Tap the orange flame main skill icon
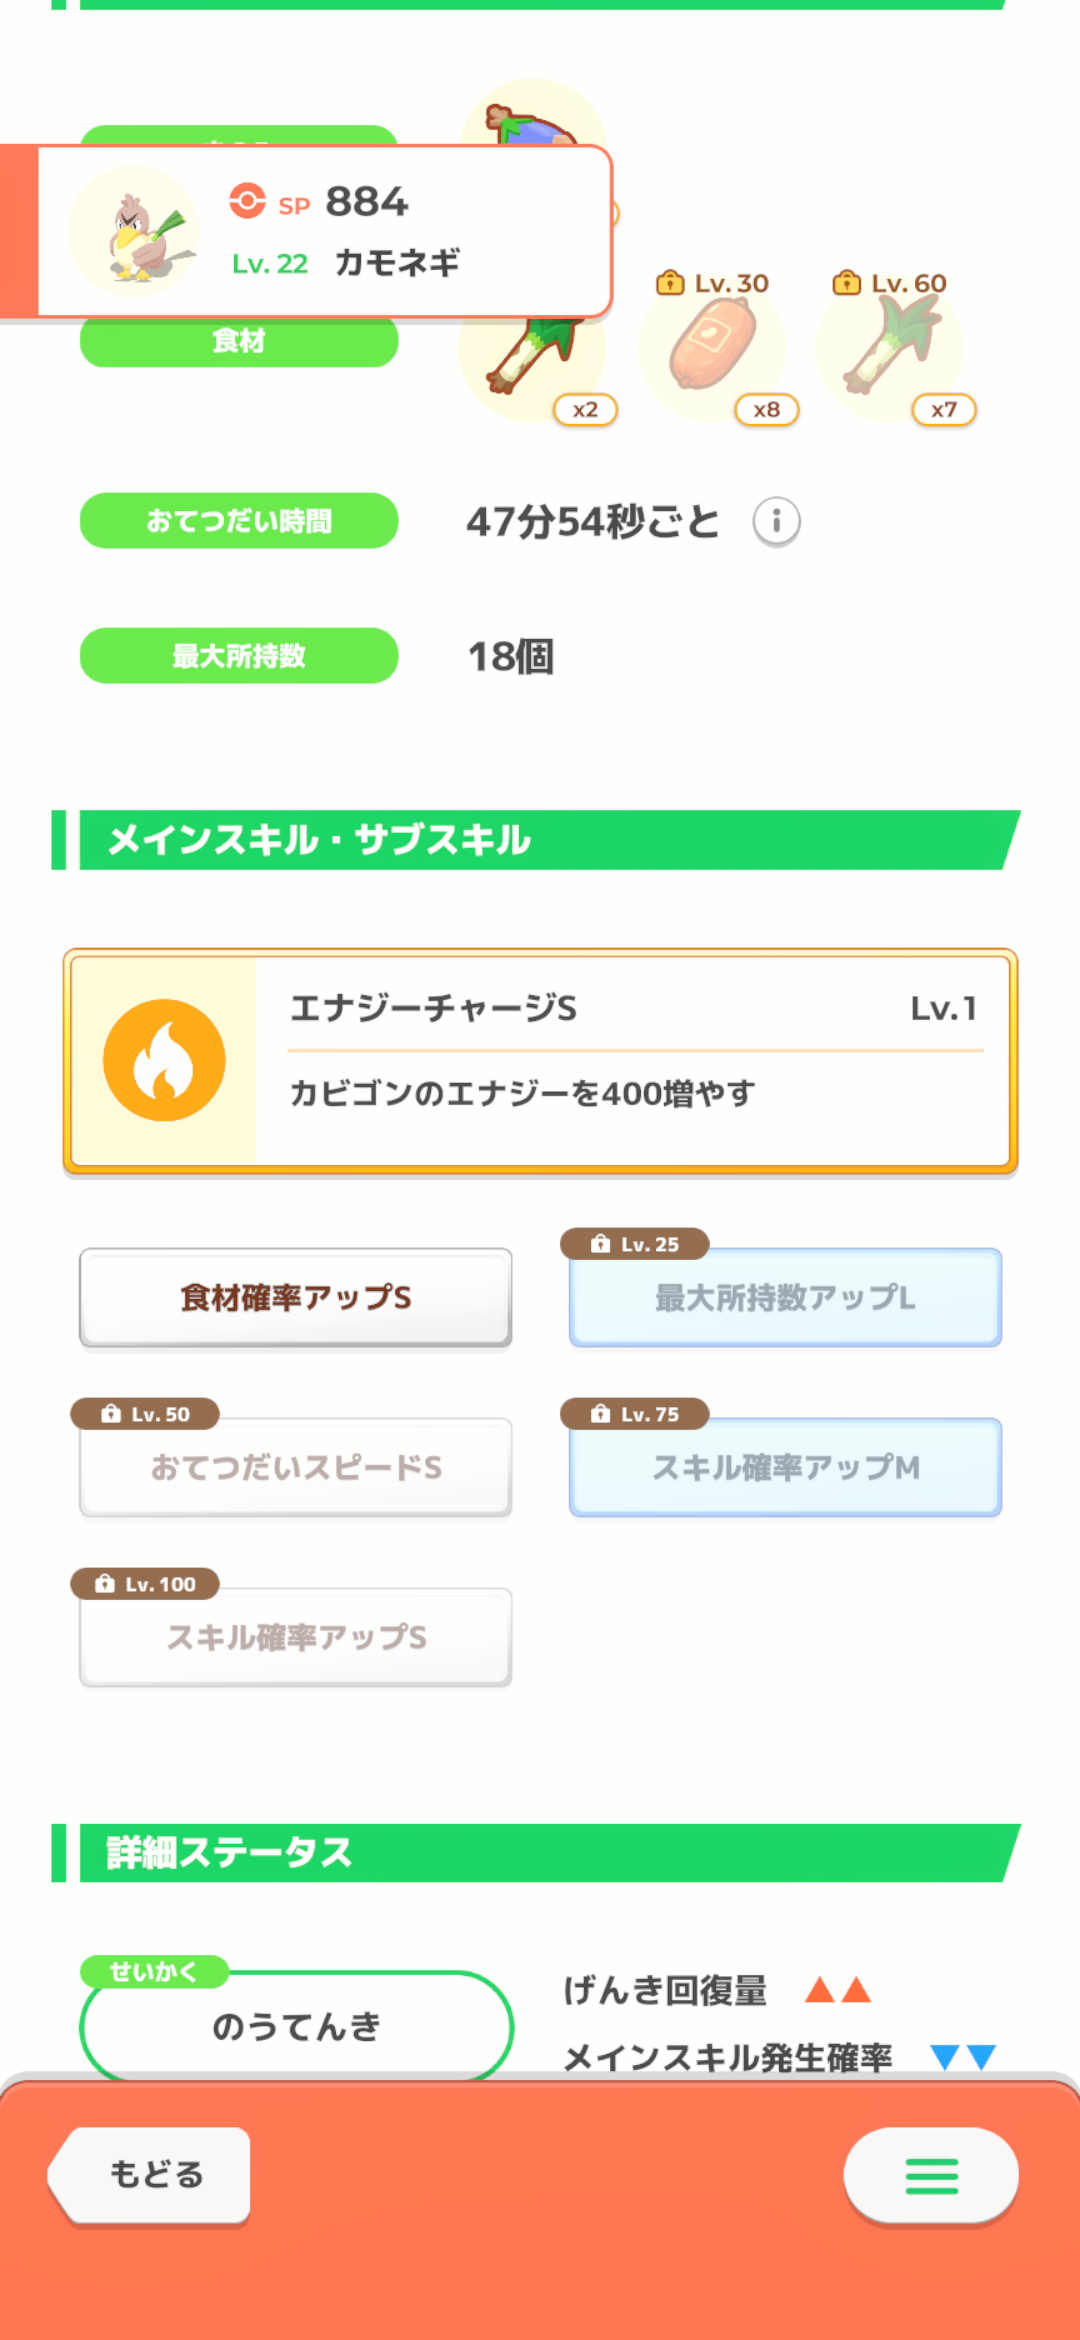Screen dimensions: 1080x2340 click(164, 1060)
